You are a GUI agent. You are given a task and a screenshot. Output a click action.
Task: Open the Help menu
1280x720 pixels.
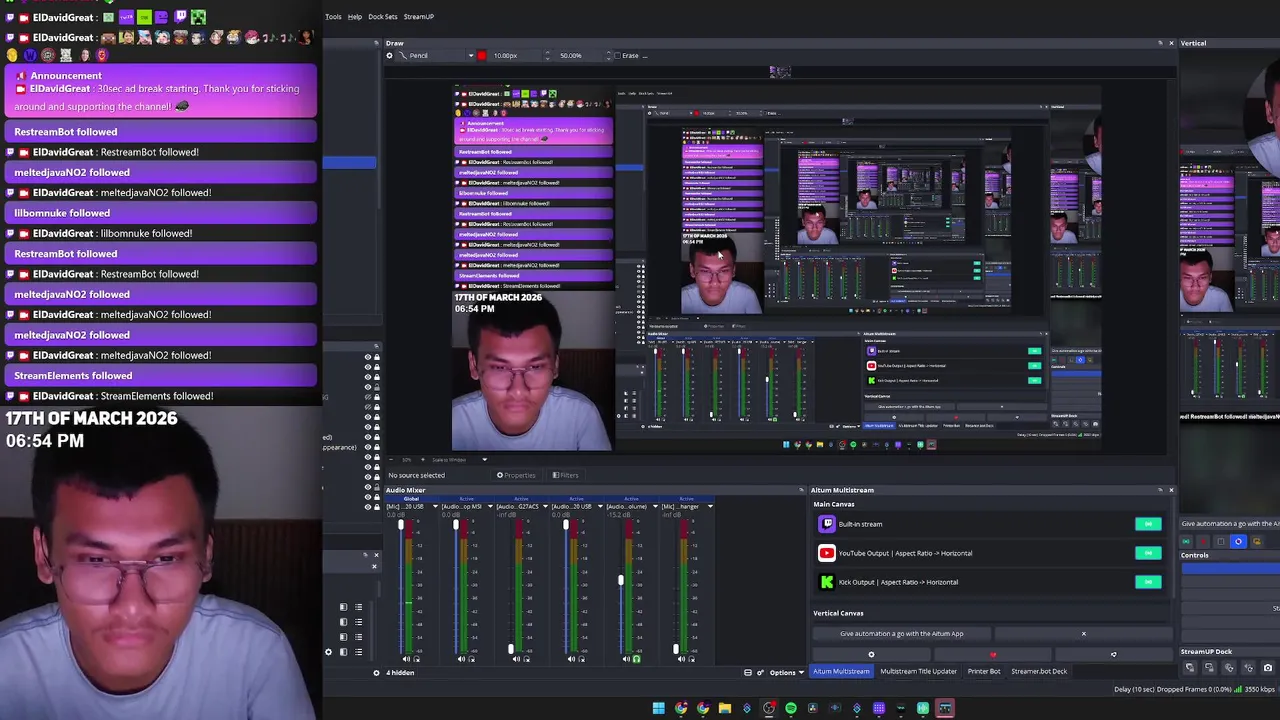[x=355, y=16]
